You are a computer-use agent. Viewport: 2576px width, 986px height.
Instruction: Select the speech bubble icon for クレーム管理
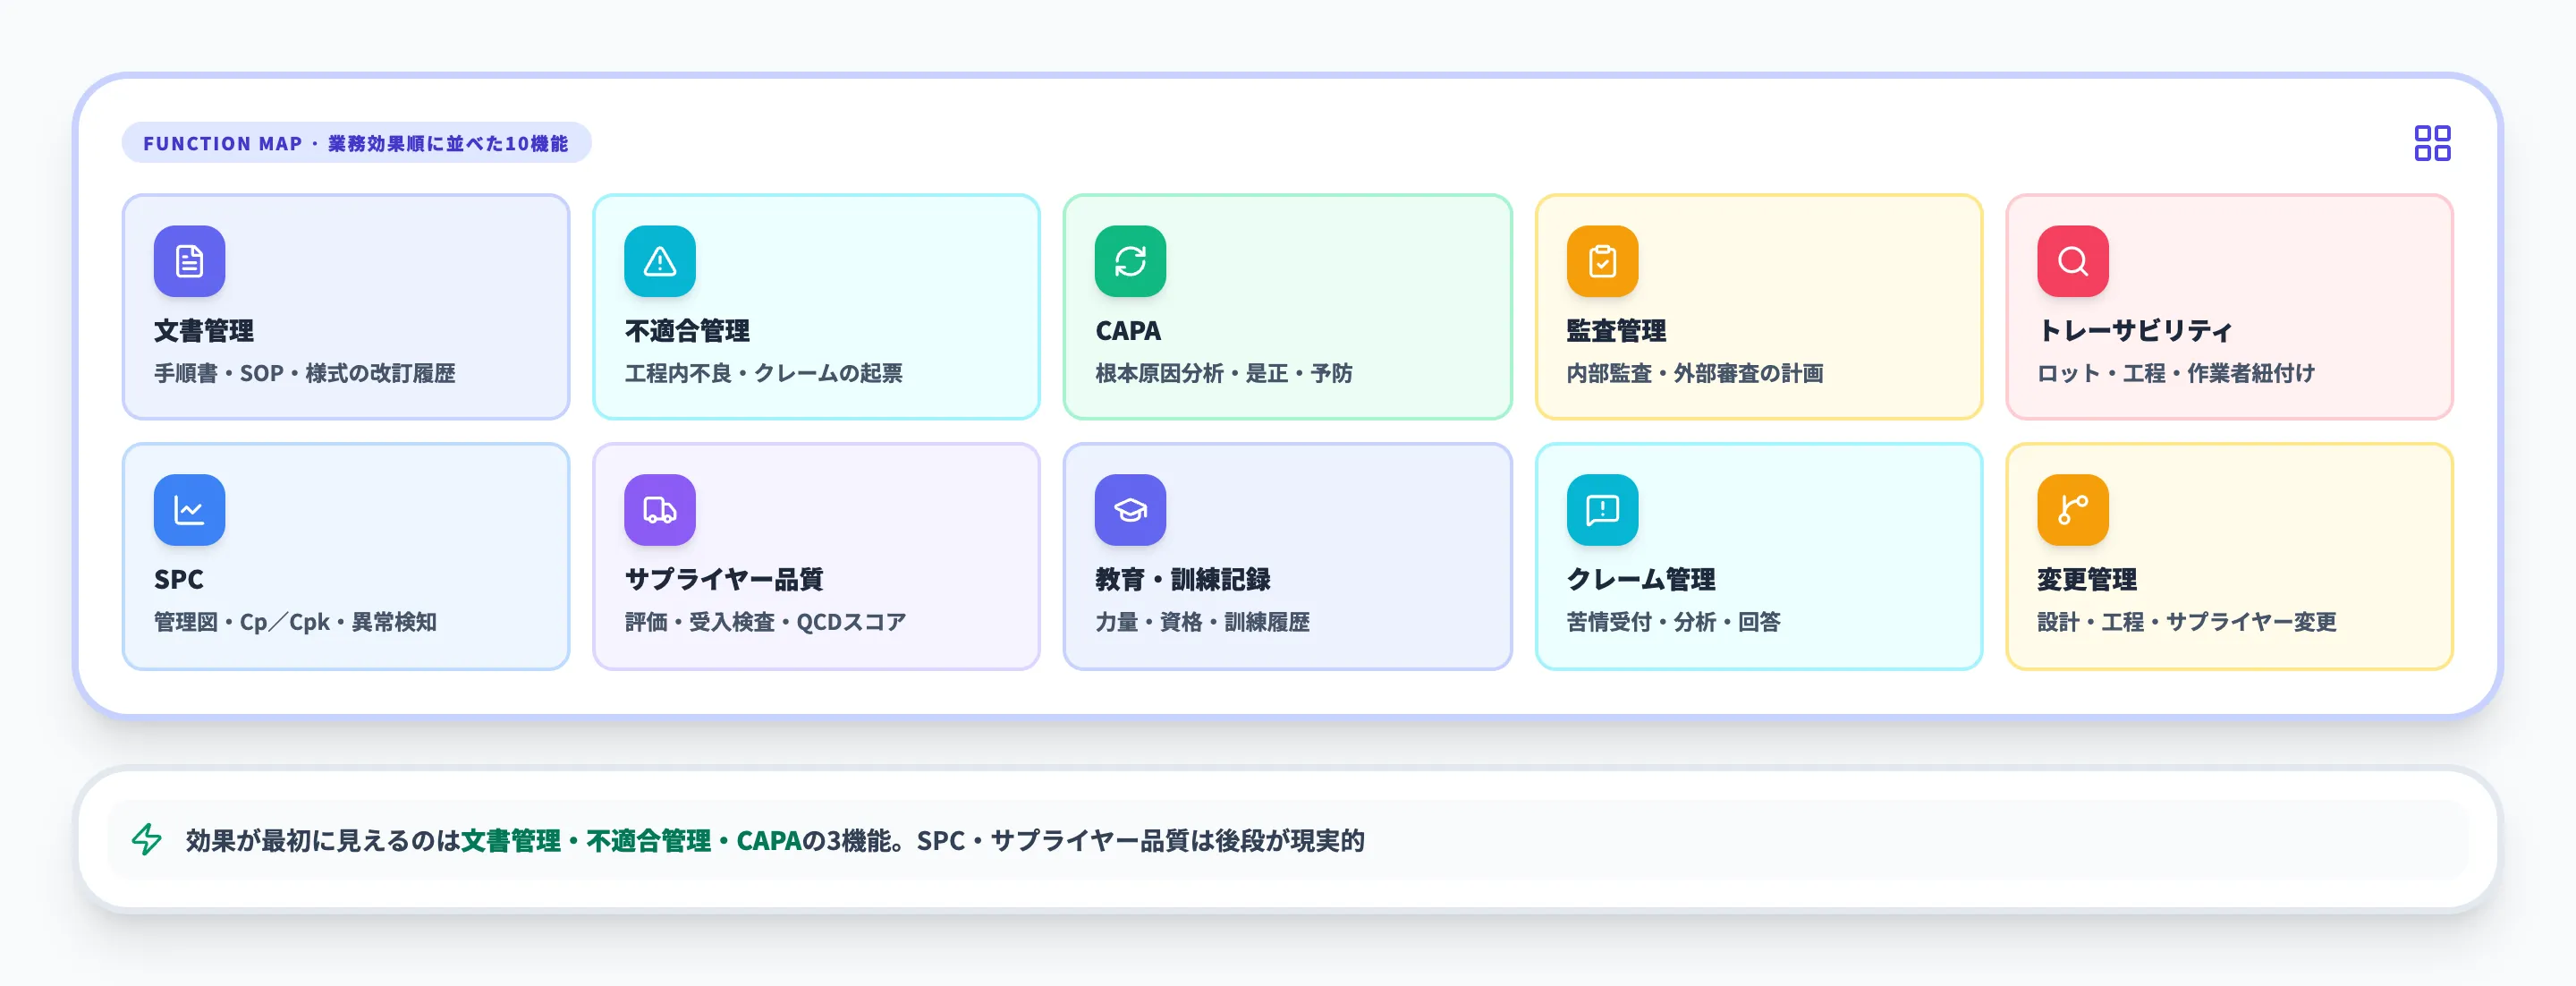coord(1601,509)
